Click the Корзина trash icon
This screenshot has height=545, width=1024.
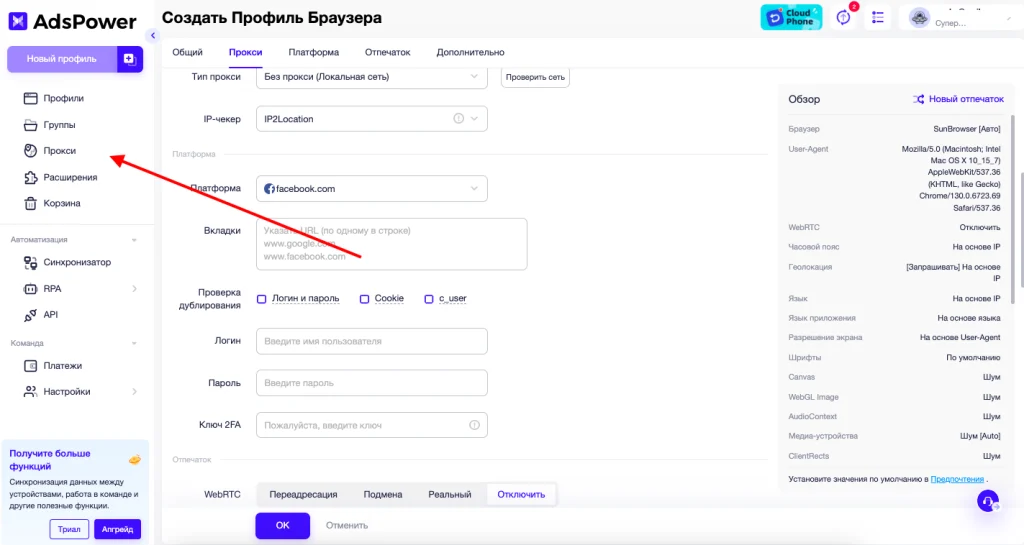pos(30,204)
